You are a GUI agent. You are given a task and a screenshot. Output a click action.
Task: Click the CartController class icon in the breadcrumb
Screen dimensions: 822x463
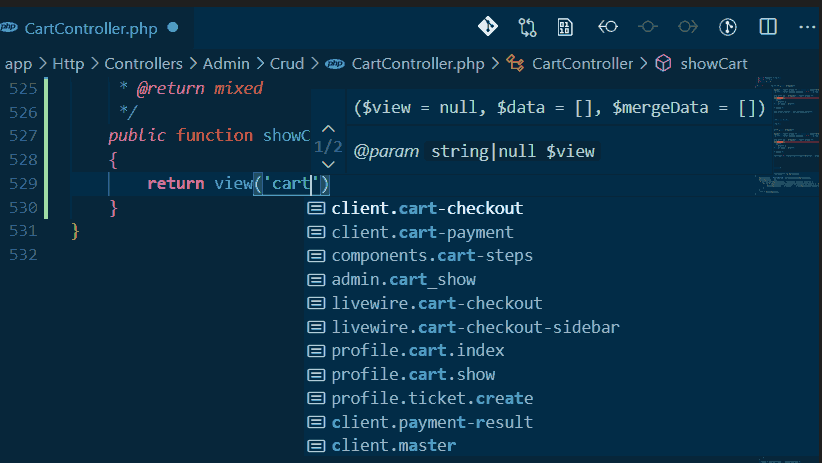(516, 64)
